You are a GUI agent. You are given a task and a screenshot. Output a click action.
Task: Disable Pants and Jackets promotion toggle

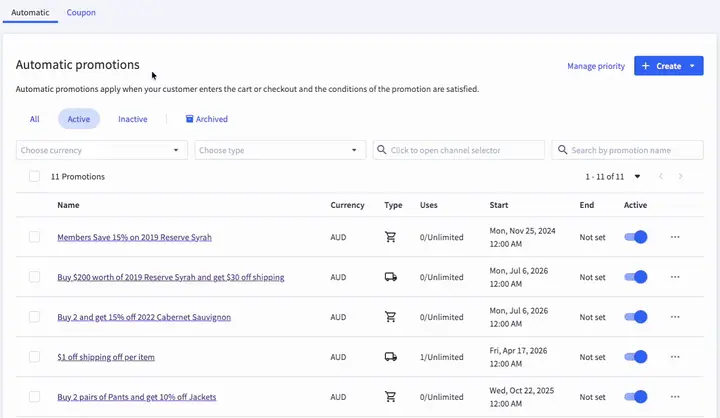pos(636,397)
